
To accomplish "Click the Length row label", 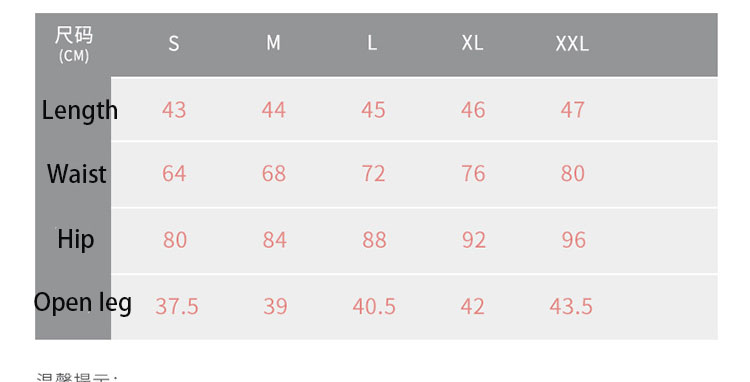I will point(79,110).
